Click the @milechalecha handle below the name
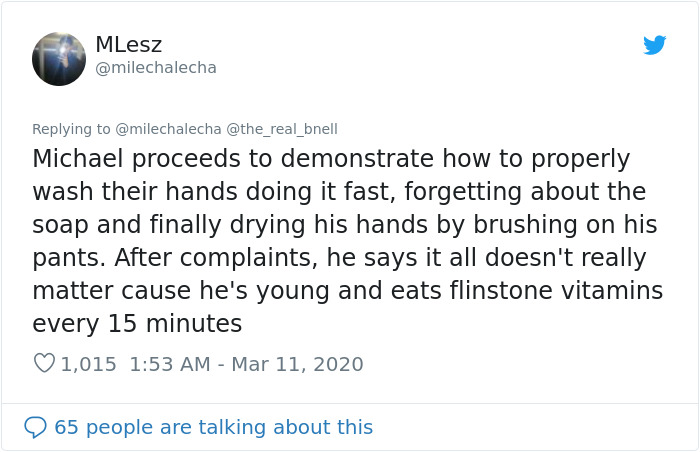This screenshot has width=700, height=452. click(155, 68)
